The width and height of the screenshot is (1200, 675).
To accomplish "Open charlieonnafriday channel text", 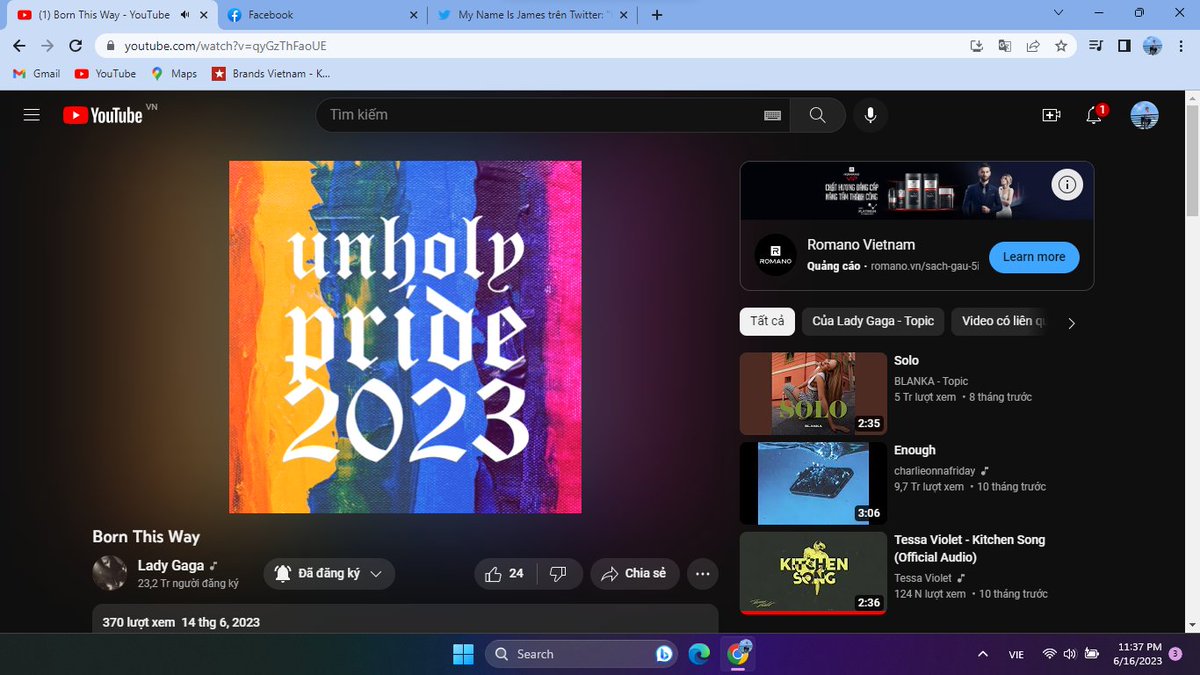I will (935, 471).
